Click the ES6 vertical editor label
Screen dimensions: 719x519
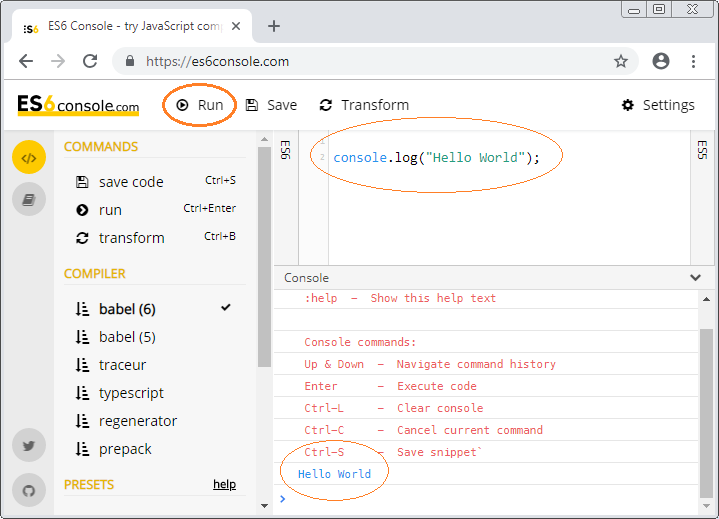click(x=285, y=150)
